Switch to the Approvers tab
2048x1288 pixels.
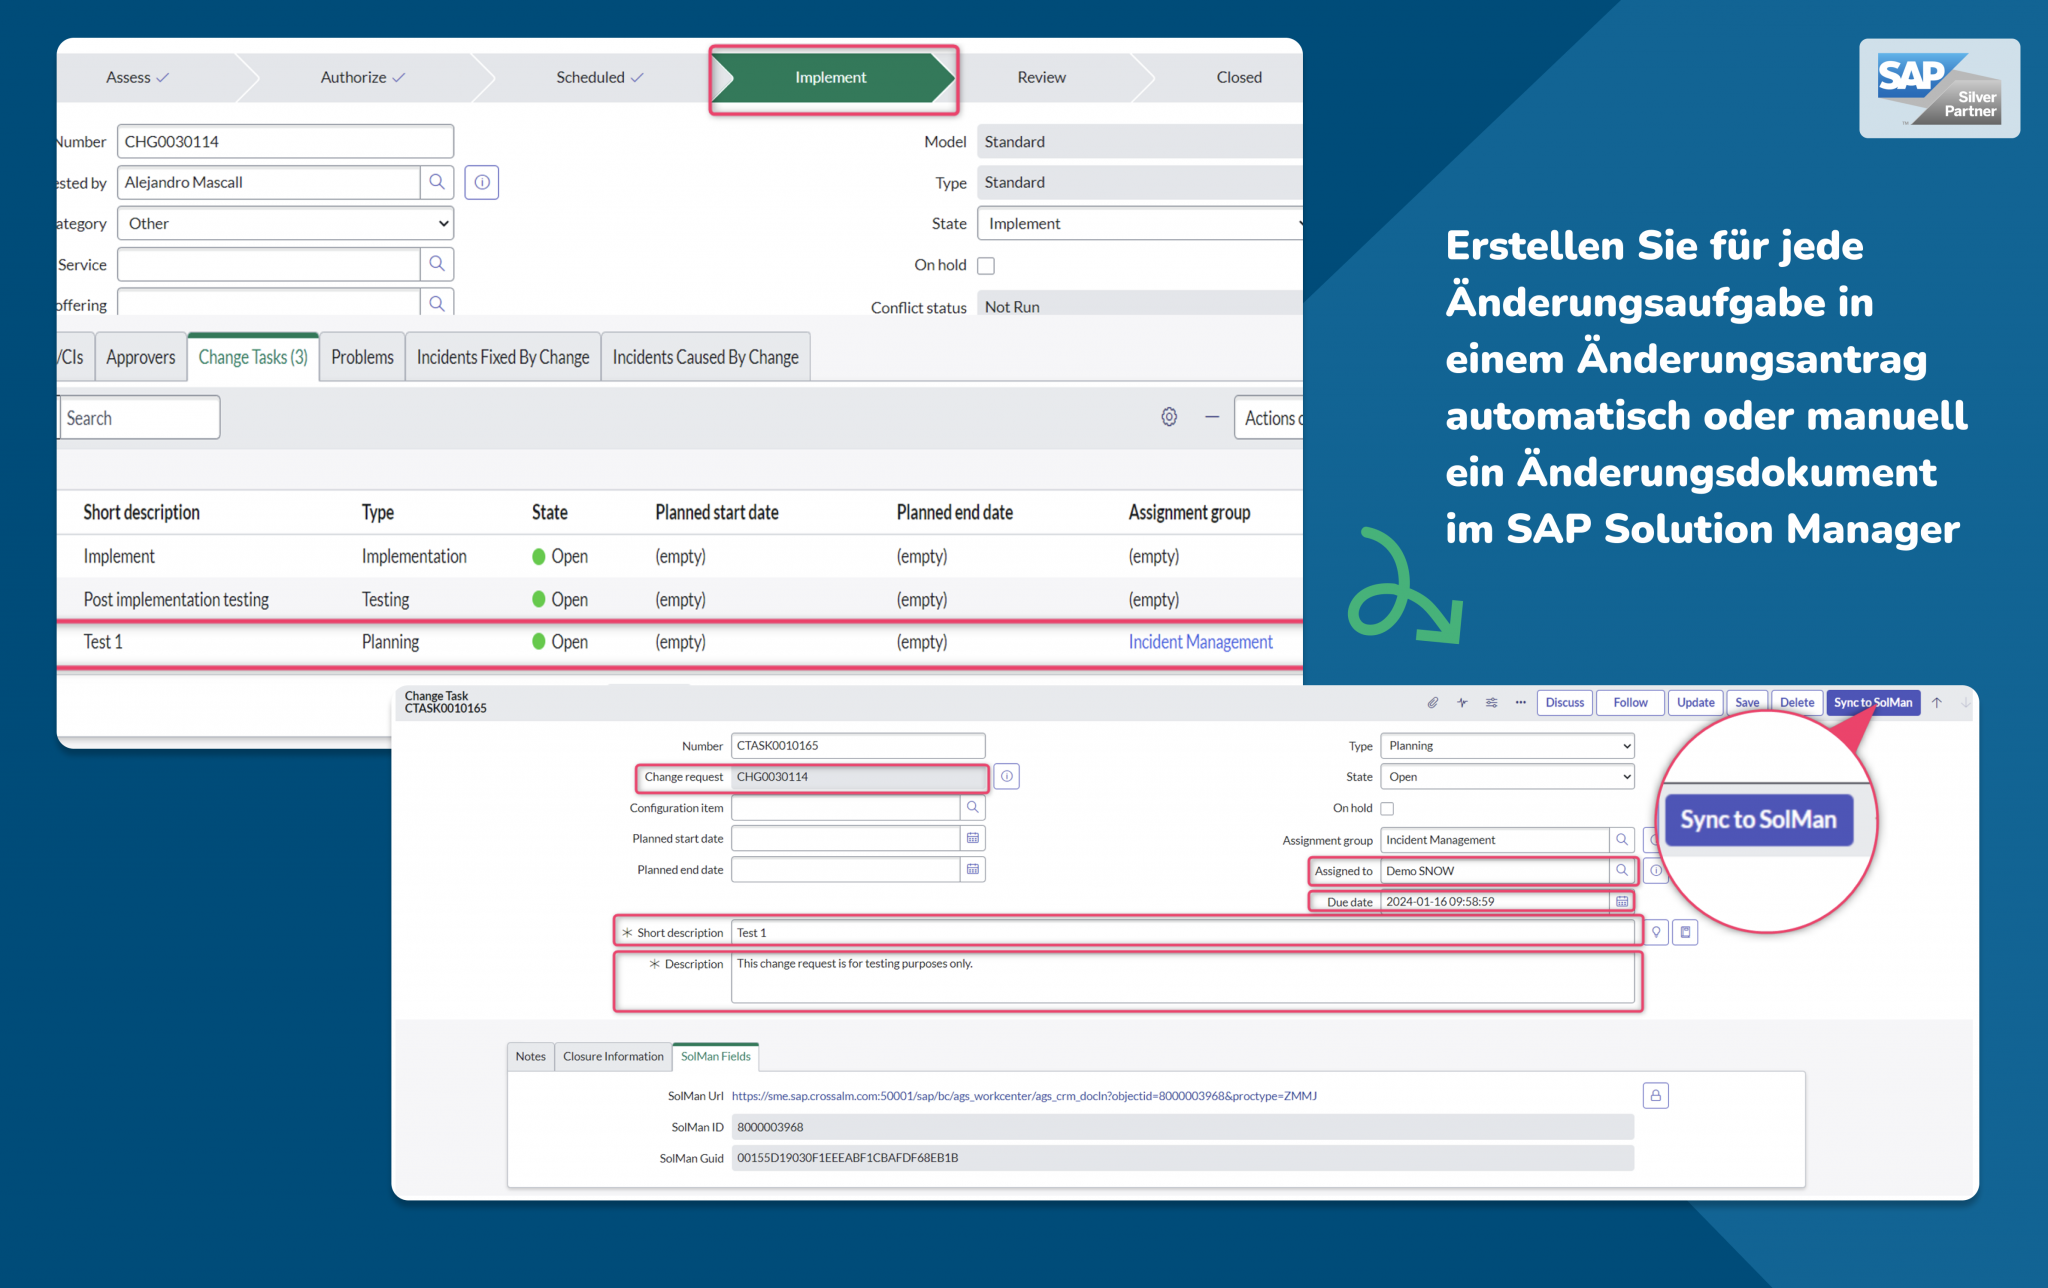tap(141, 357)
